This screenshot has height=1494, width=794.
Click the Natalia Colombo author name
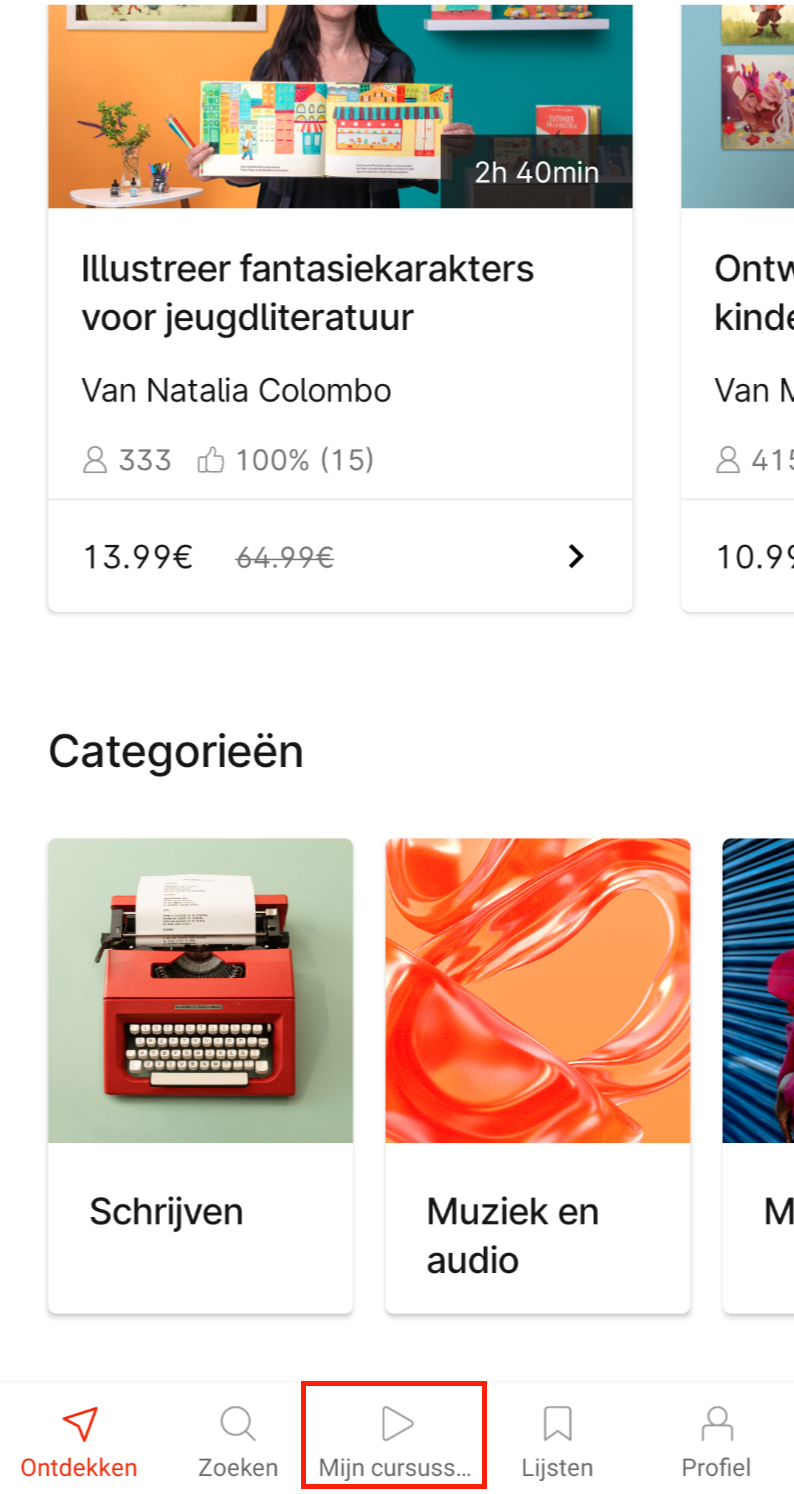pos(236,390)
